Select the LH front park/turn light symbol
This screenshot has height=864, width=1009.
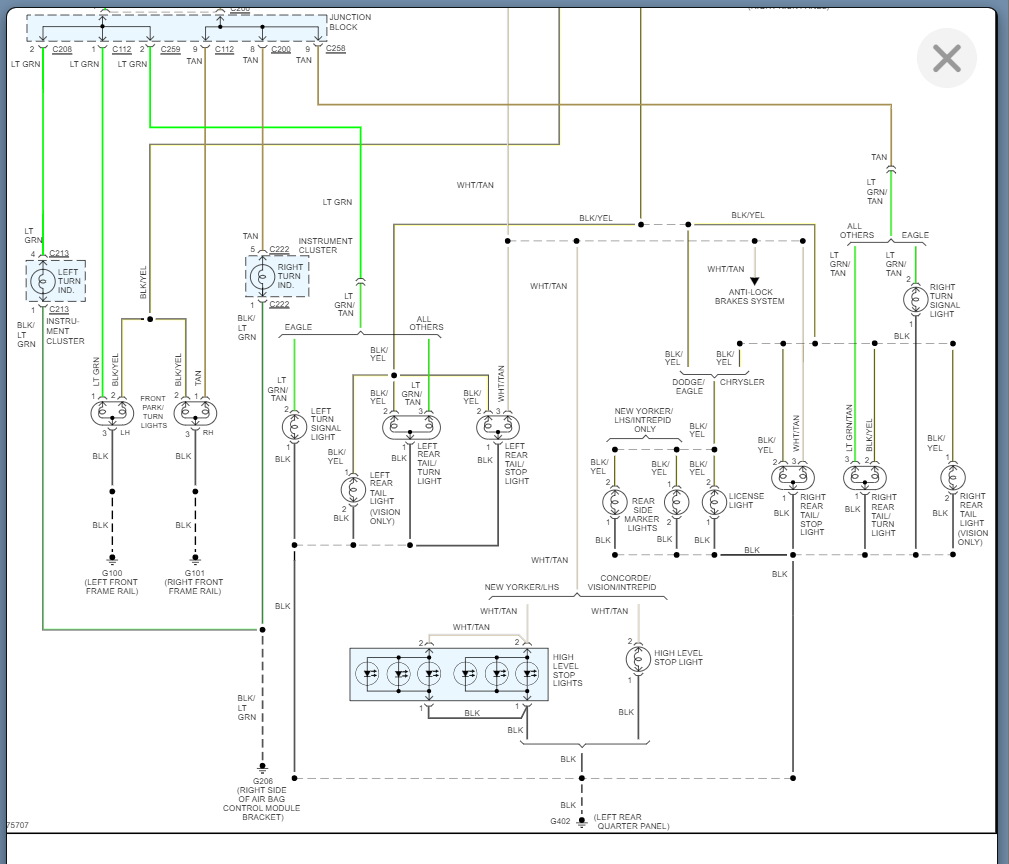click(x=112, y=412)
